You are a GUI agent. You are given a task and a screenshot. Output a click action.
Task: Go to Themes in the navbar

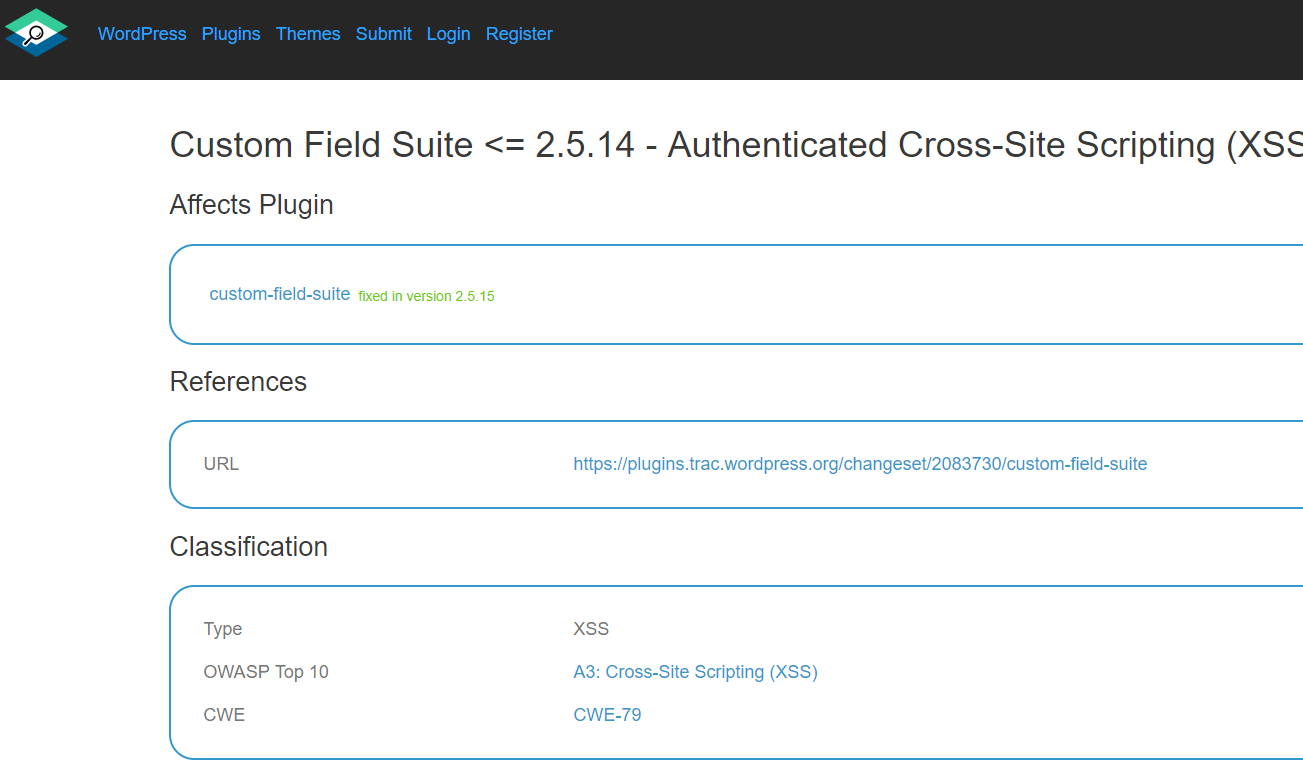click(308, 34)
